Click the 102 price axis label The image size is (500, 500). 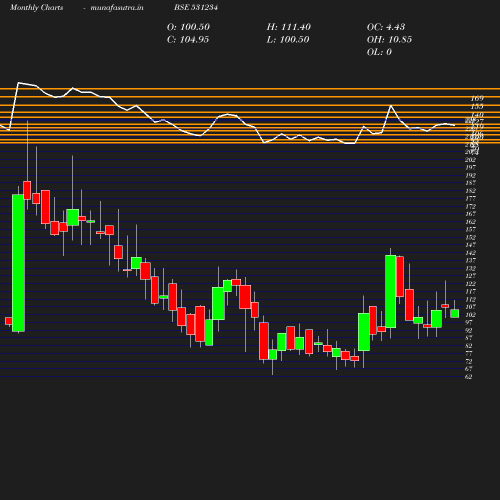[470, 315]
